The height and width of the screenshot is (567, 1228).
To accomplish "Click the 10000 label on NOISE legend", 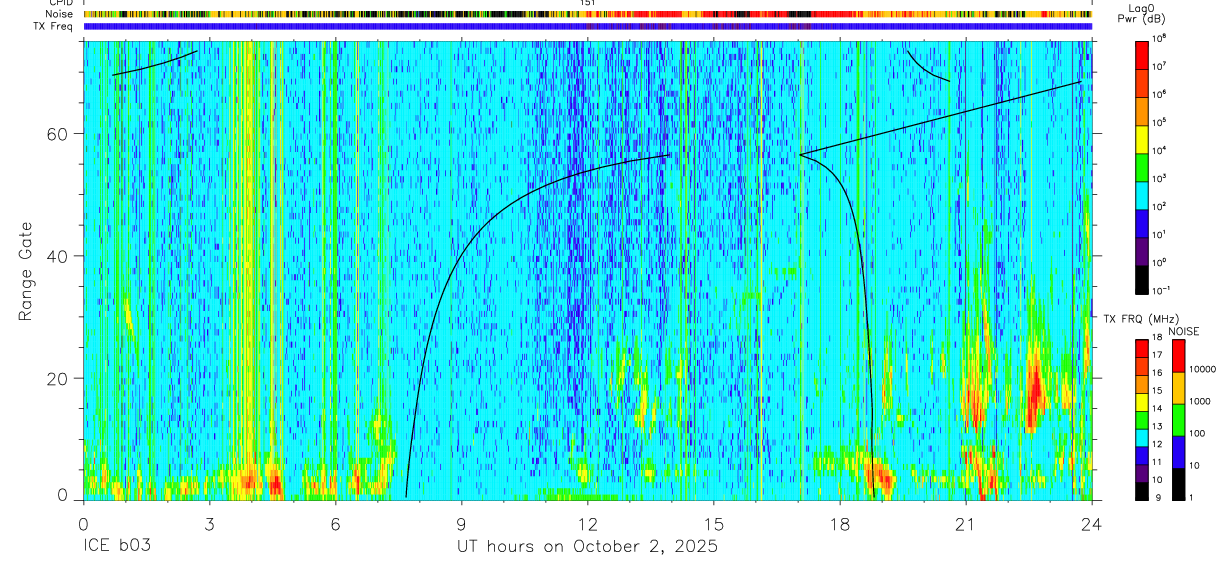I will point(1204,369).
